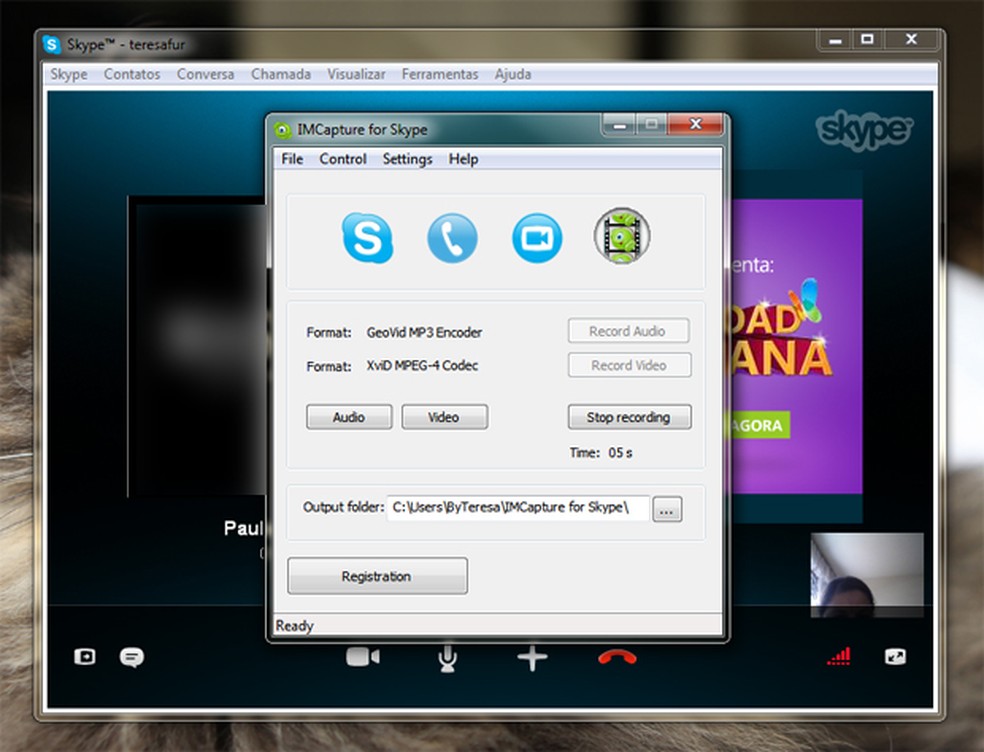984x752 pixels.
Task: Click the video camera icon in IMCapture
Action: [x=537, y=238]
